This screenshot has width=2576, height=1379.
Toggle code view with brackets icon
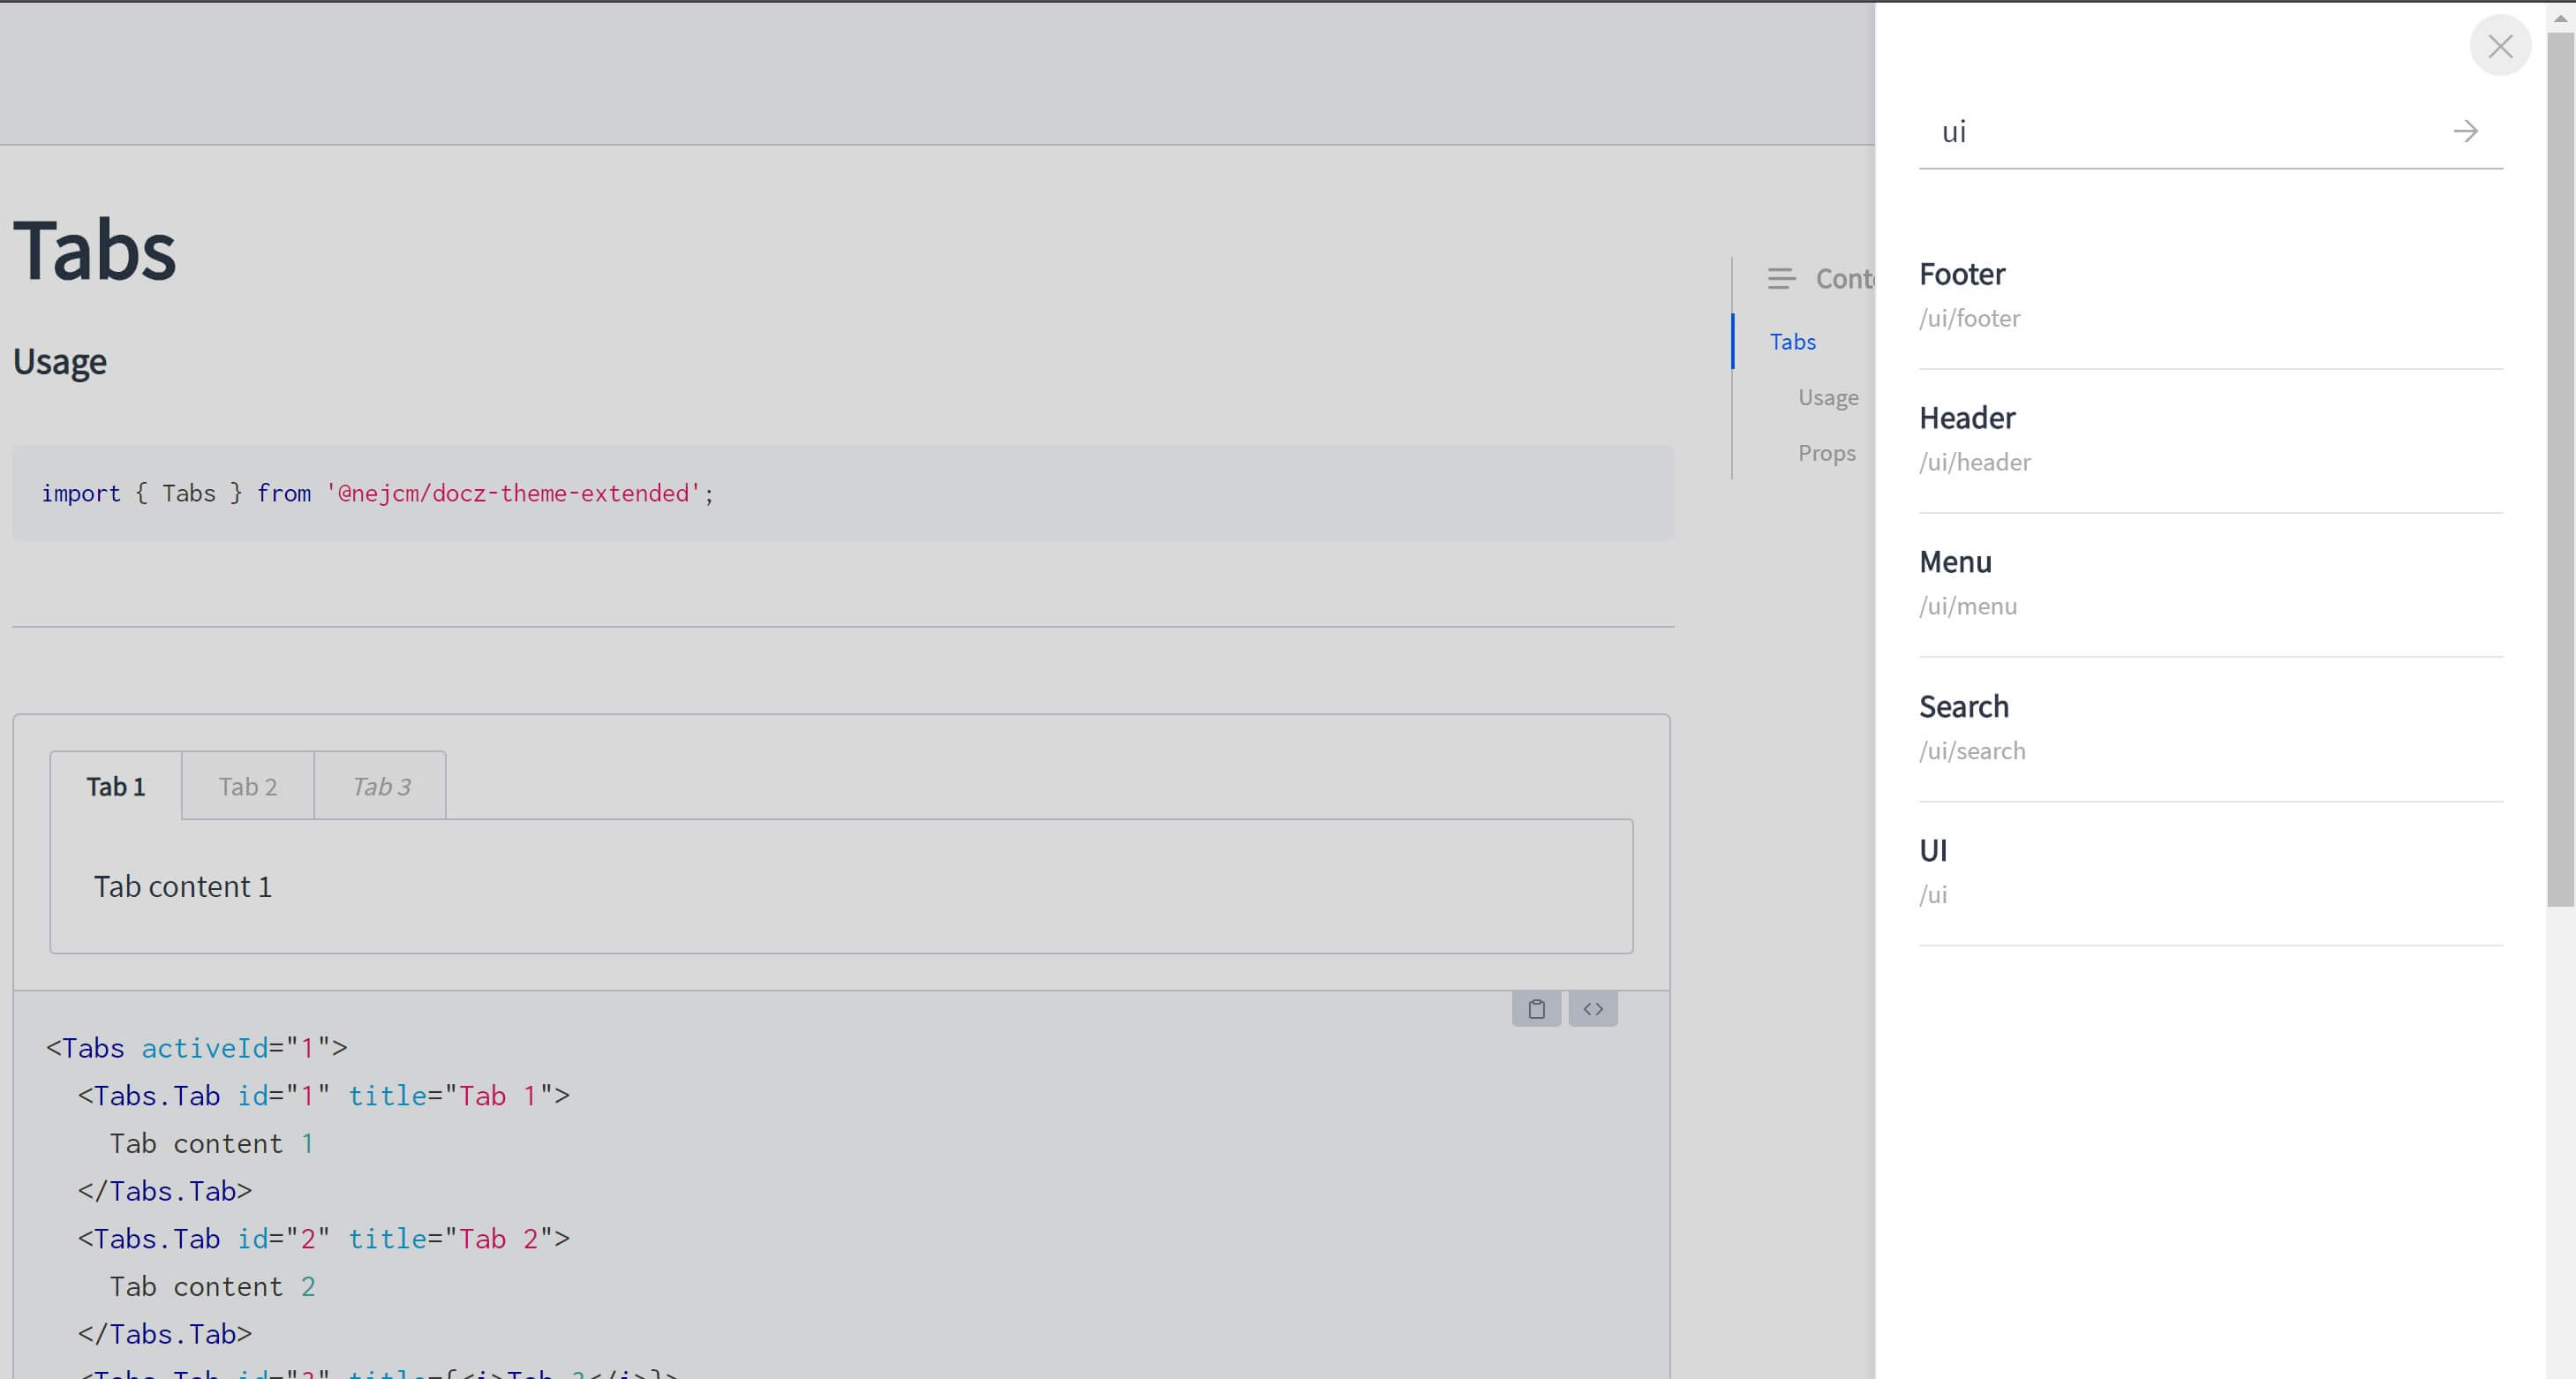point(1593,1009)
